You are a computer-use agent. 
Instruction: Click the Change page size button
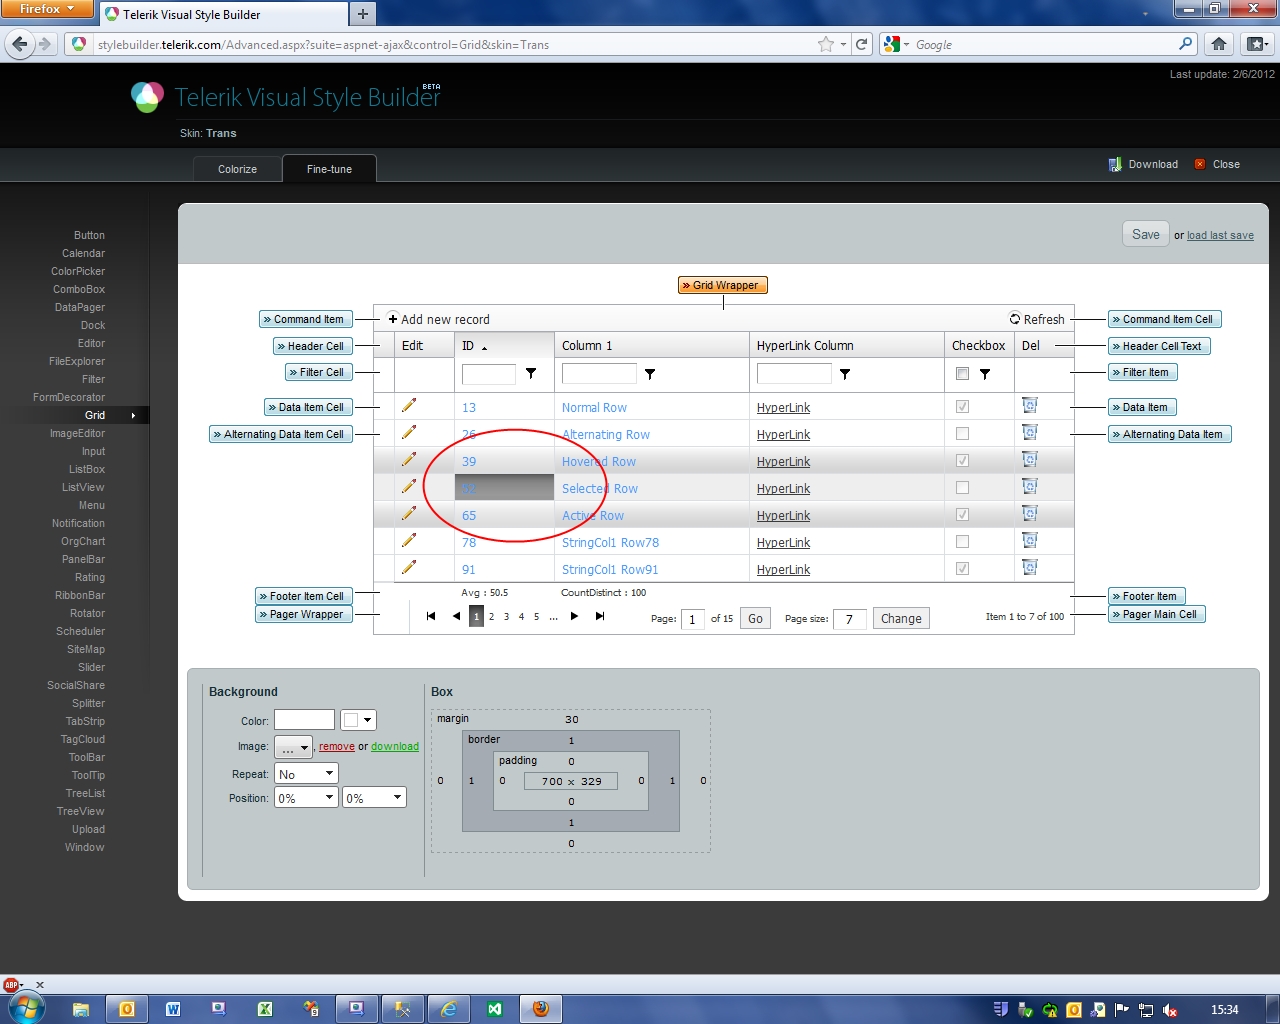pos(901,619)
